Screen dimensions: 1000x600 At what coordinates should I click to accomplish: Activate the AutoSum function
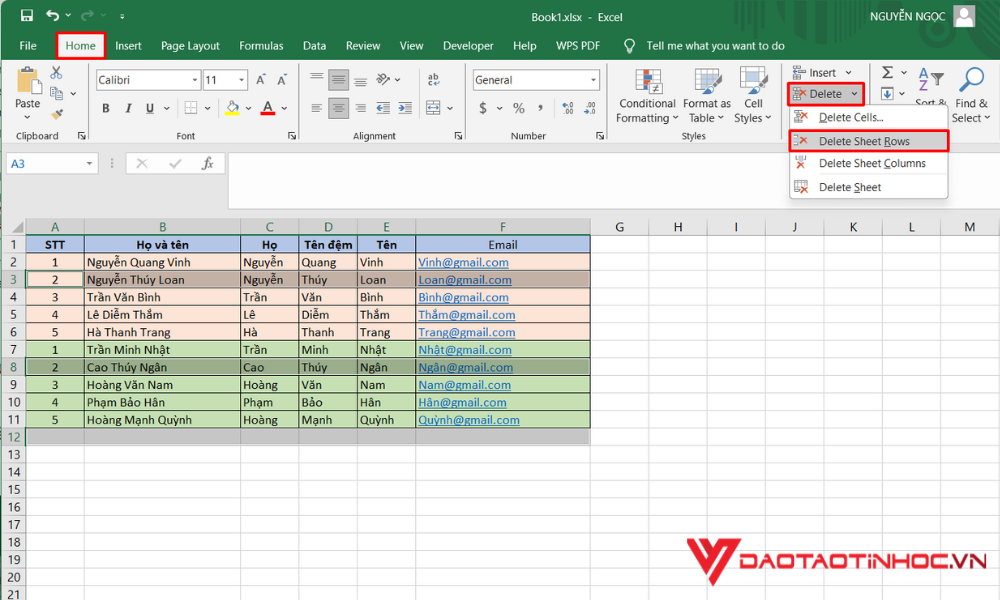887,72
